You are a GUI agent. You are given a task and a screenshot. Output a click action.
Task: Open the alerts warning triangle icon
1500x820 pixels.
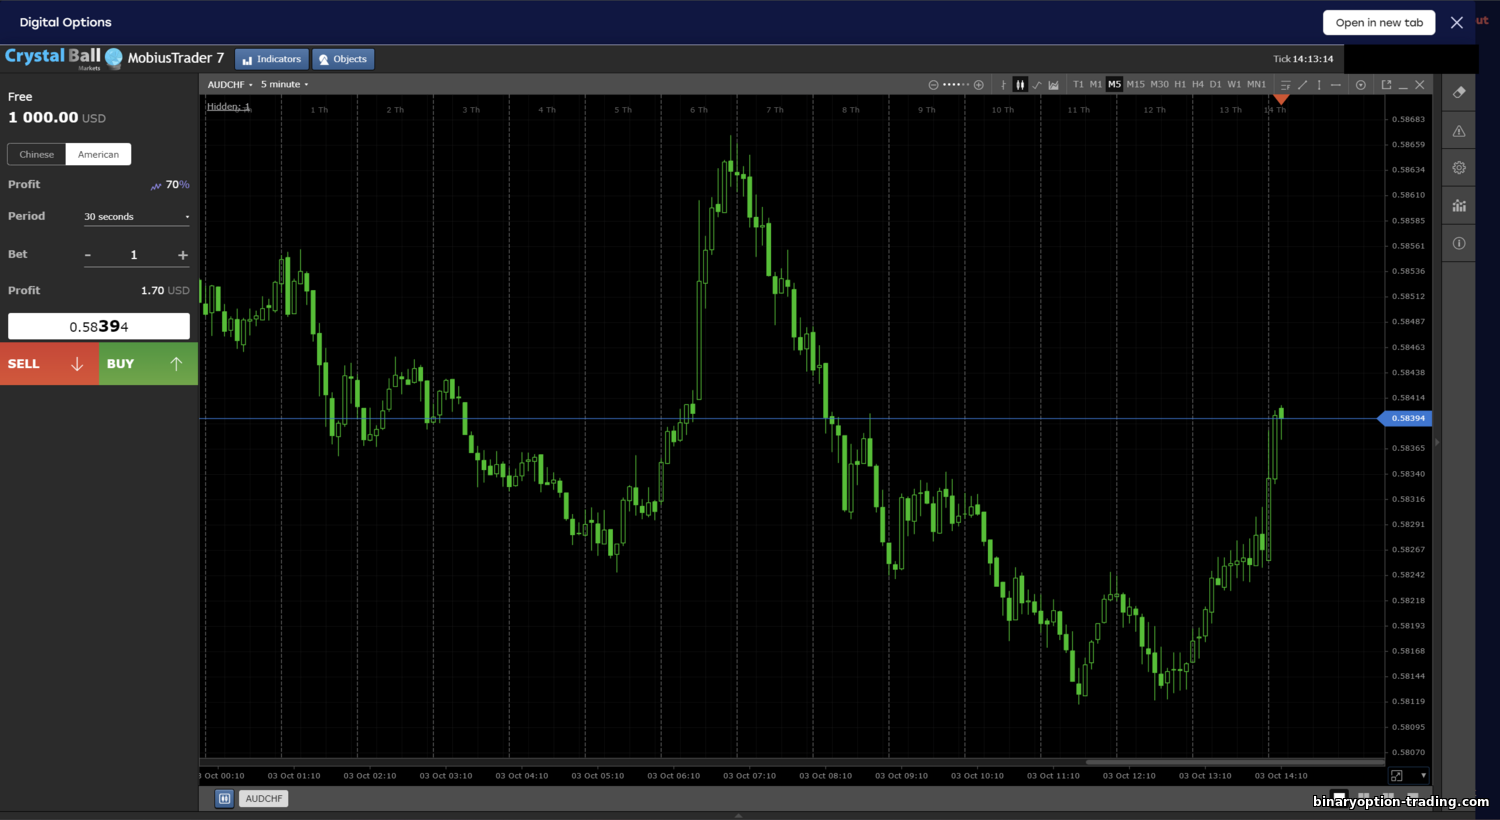click(x=1459, y=131)
